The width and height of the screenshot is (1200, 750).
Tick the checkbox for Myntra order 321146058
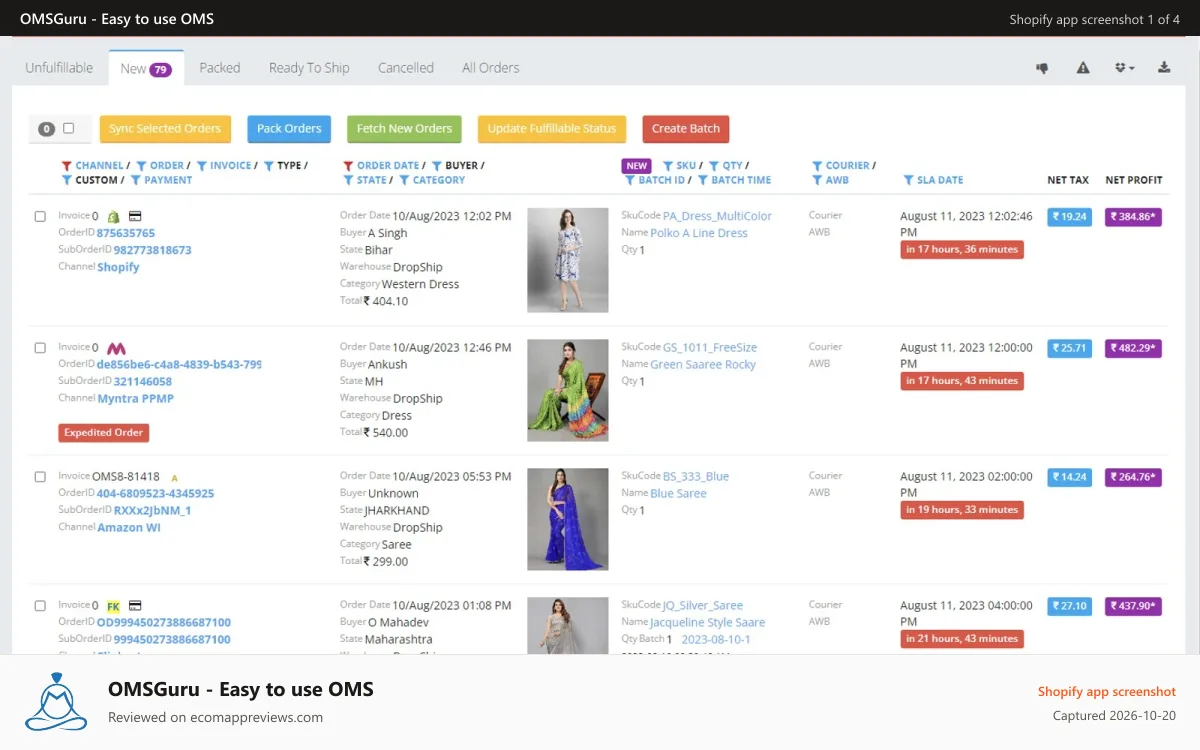point(40,348)
